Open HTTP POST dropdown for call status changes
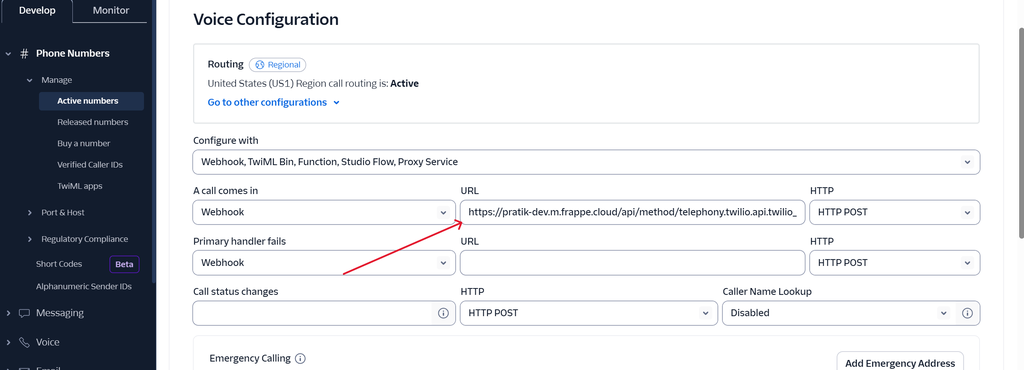This screenshot has height=370, width=1024. [x=588, y=313]
